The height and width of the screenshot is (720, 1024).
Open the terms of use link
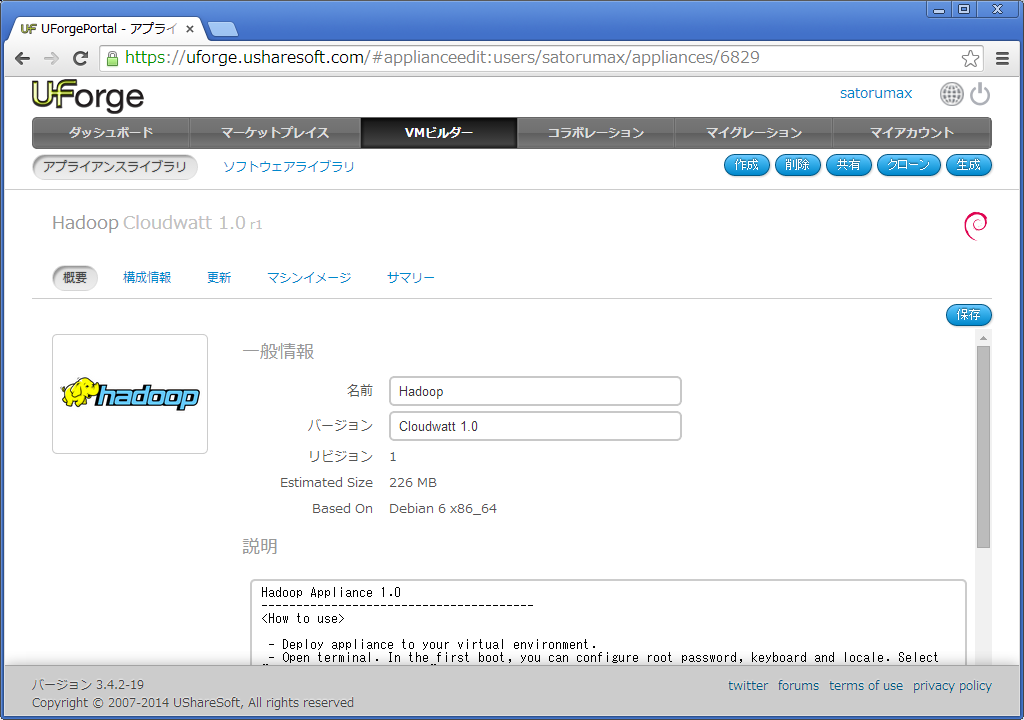tap(866, 685)
